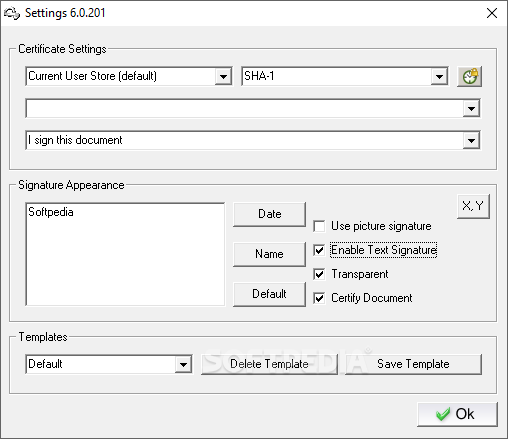Close the Settings window
Viewport: 508px width, 439px height.
pos(492,13)
